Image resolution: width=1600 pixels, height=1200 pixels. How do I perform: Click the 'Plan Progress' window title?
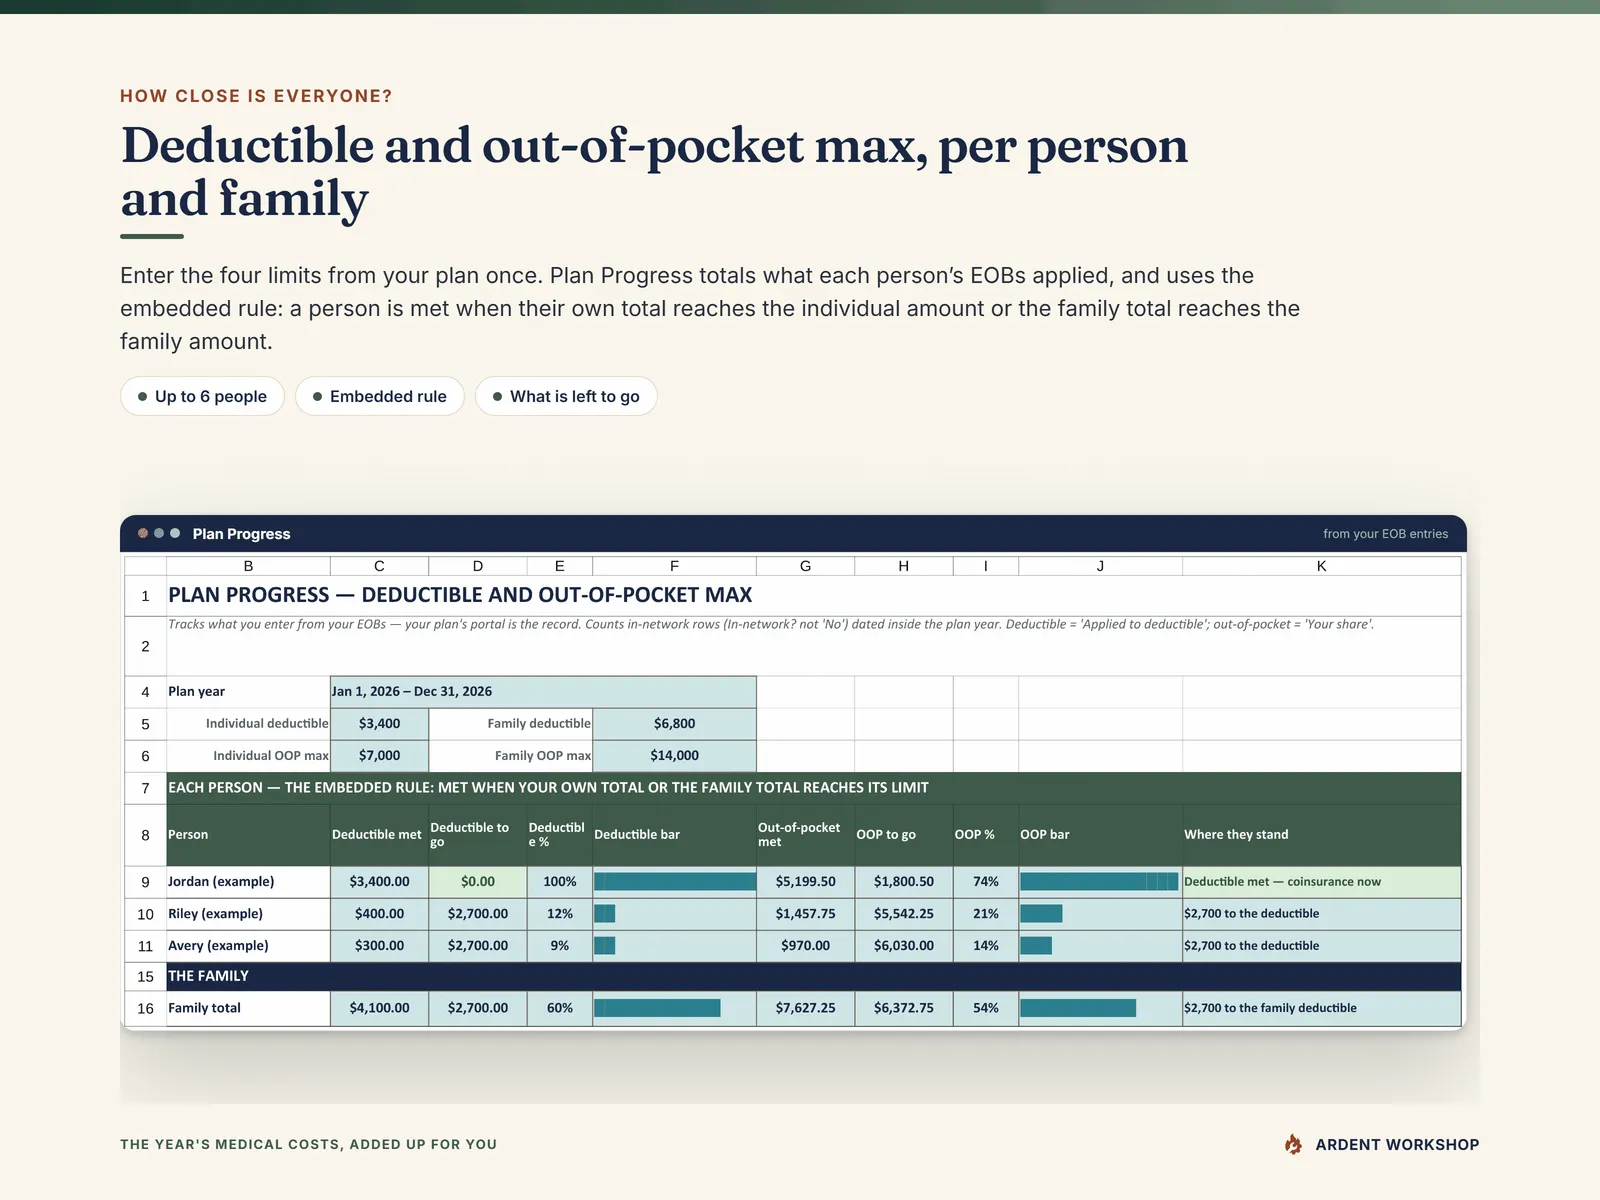tap(241, 534)
